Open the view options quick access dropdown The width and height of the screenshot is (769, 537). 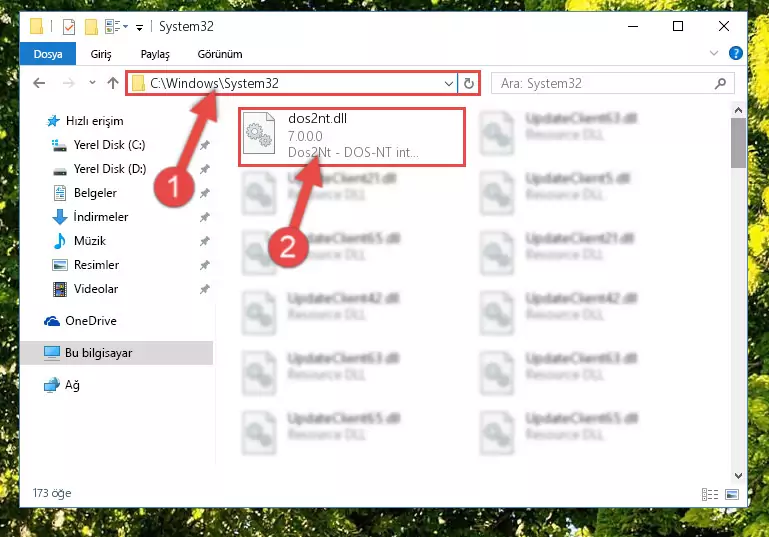(x=117, y=26)
